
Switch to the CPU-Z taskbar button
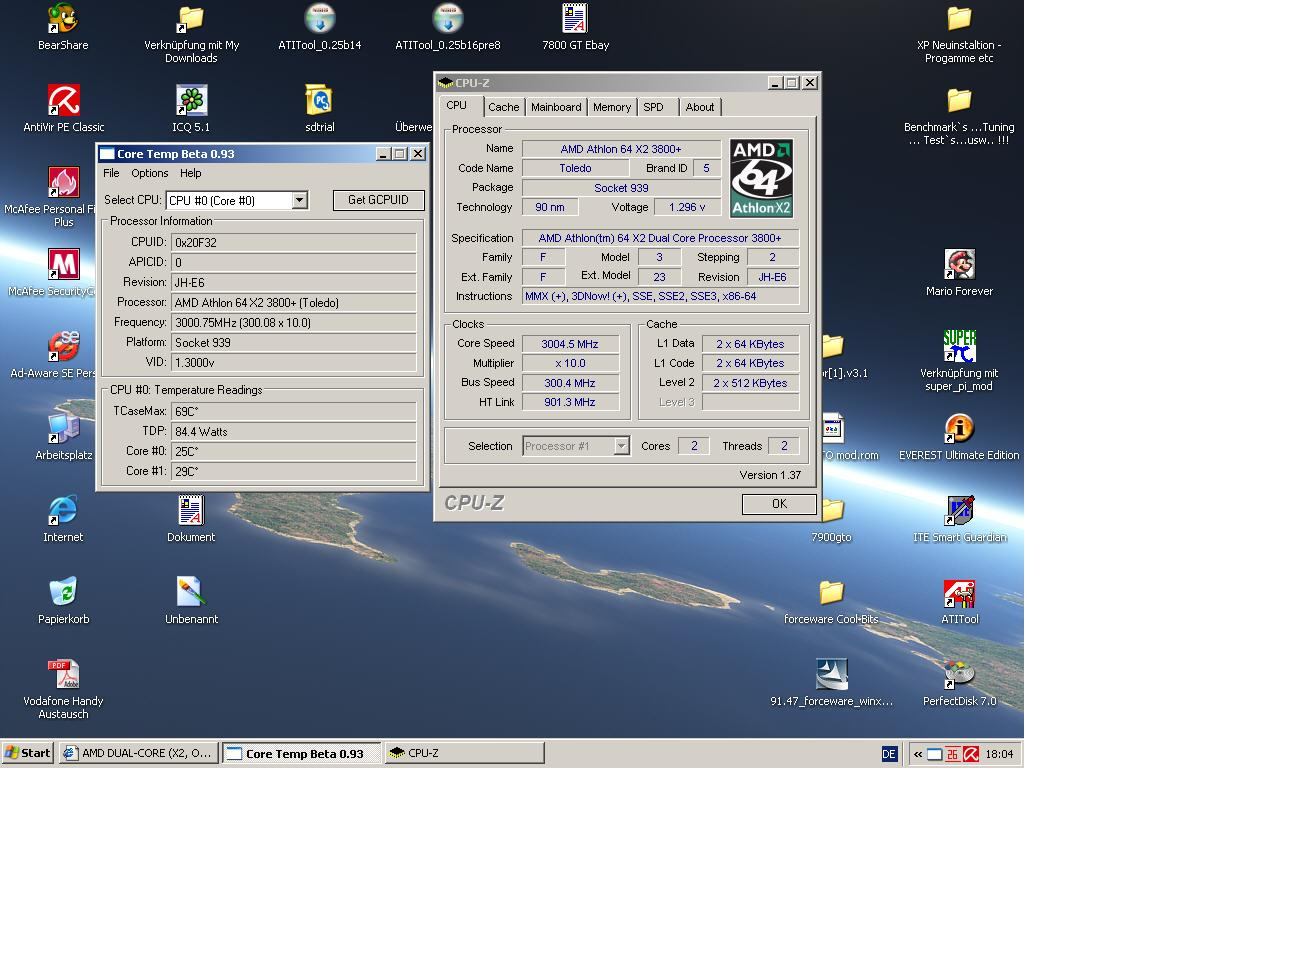pyautogui.click(x=465, y=753)
